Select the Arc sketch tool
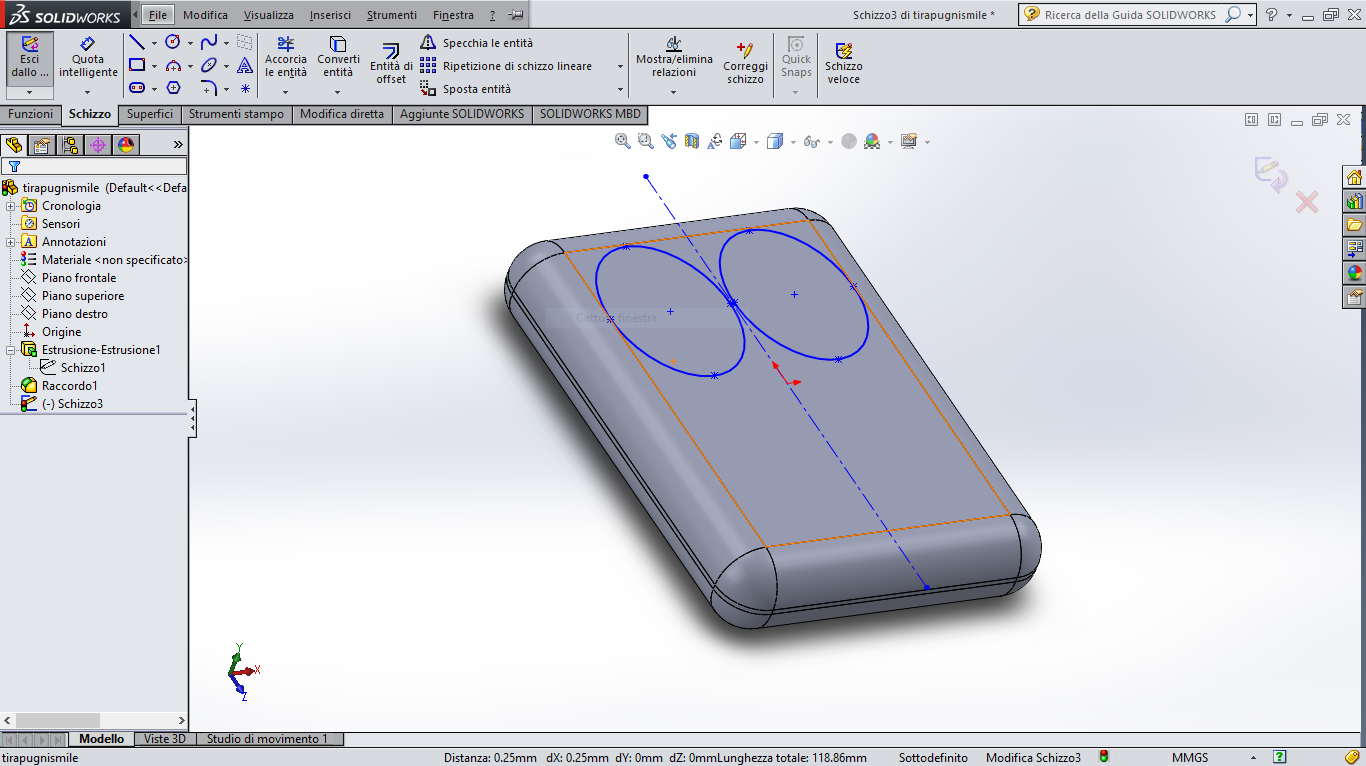Screen dimensions: 1366x766 (173, 65)
